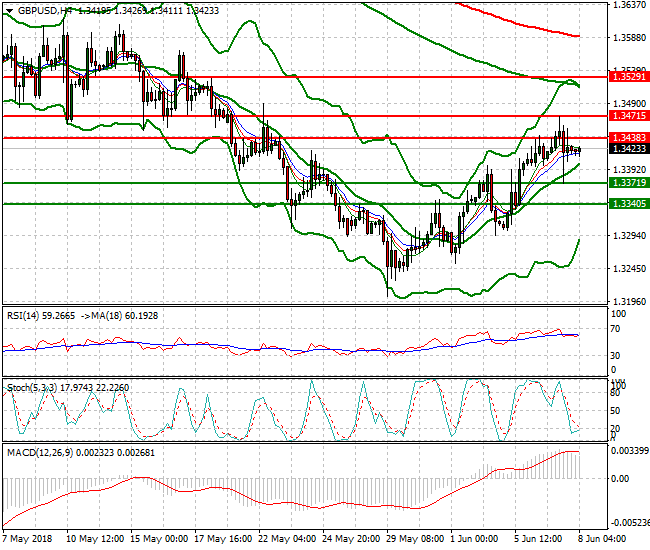
Task: Click the current price 1.34233 black tag
Action: 628,149
